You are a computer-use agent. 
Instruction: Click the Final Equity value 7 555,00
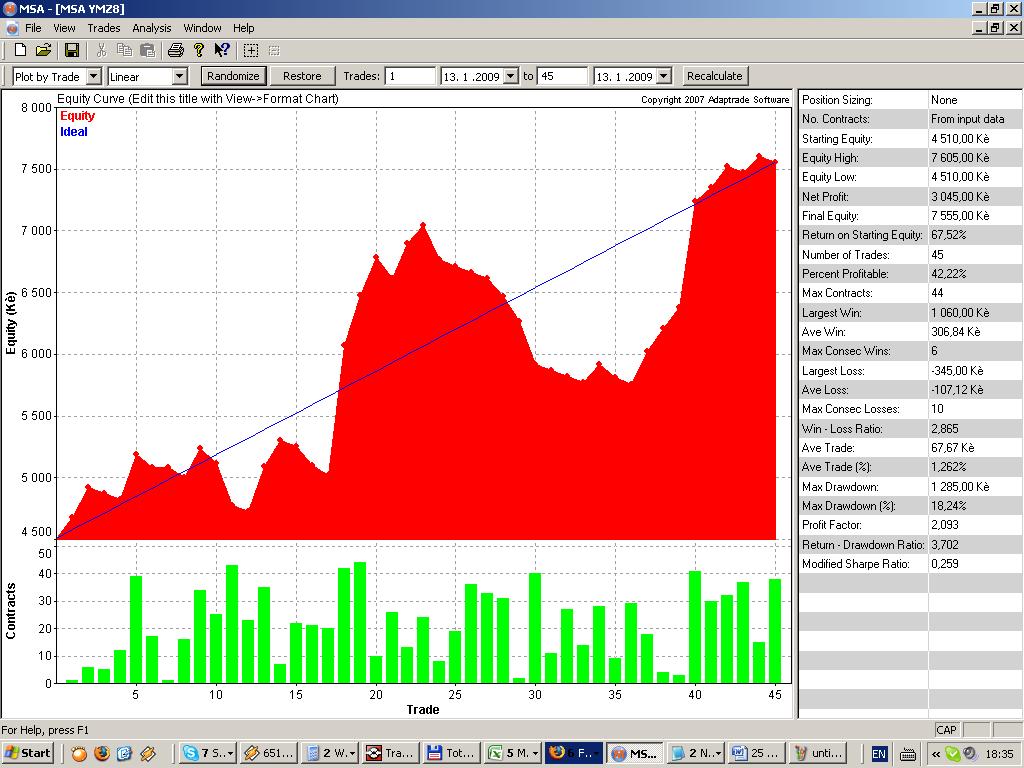click(960, 216)
